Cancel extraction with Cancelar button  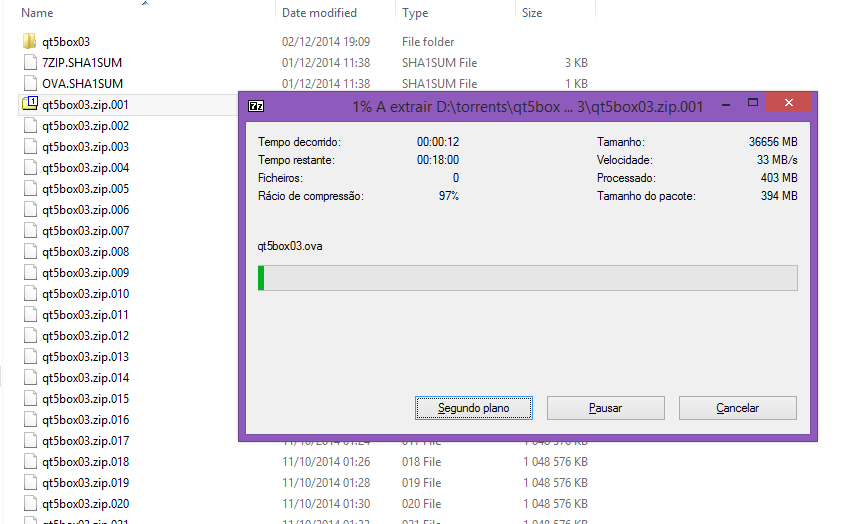point(737,408)
